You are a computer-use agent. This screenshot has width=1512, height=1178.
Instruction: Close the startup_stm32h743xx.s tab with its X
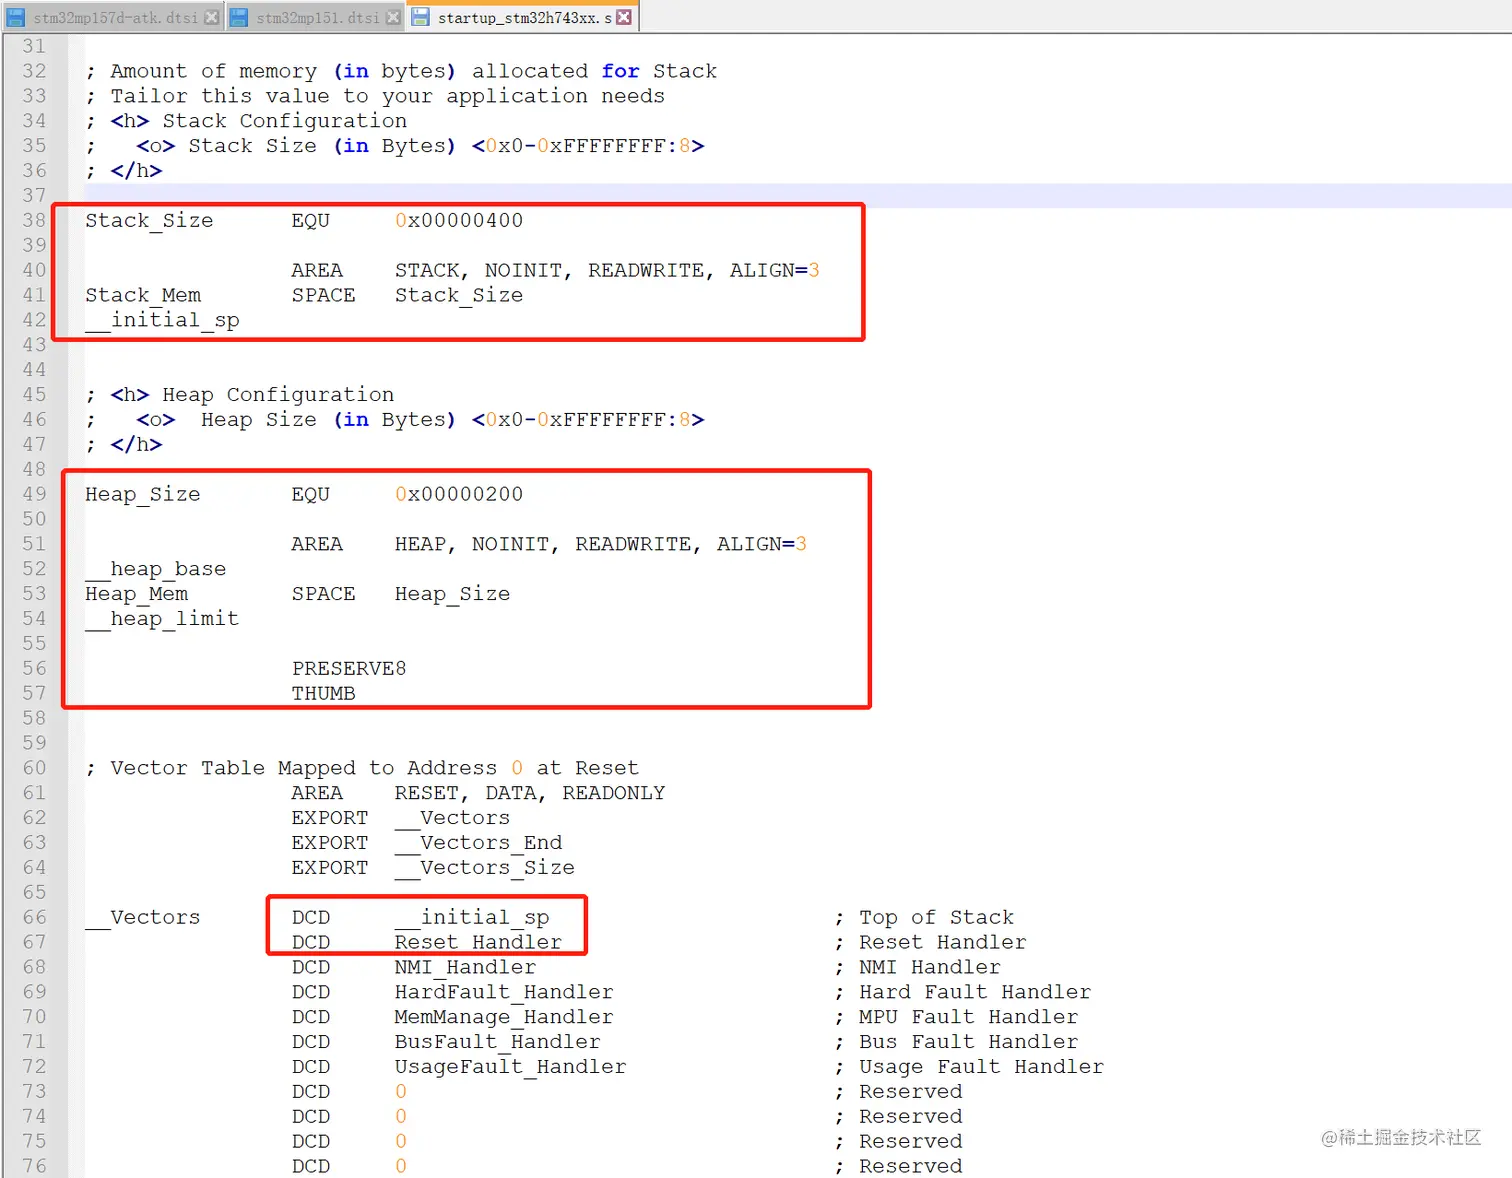click(623, 17)
